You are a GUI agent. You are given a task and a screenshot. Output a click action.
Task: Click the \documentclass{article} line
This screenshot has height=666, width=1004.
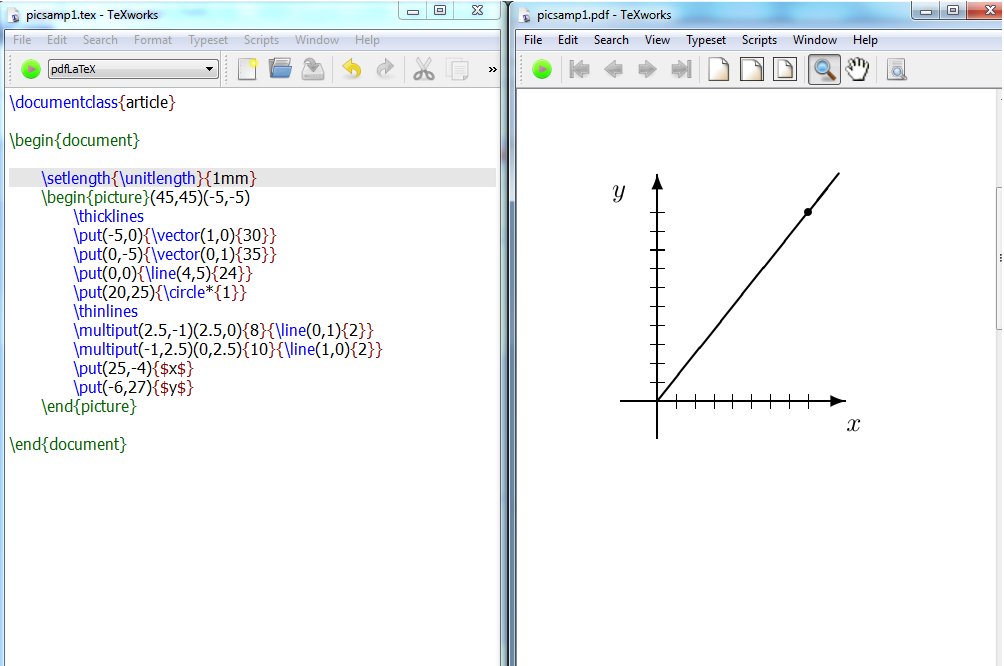pos(92,102)
